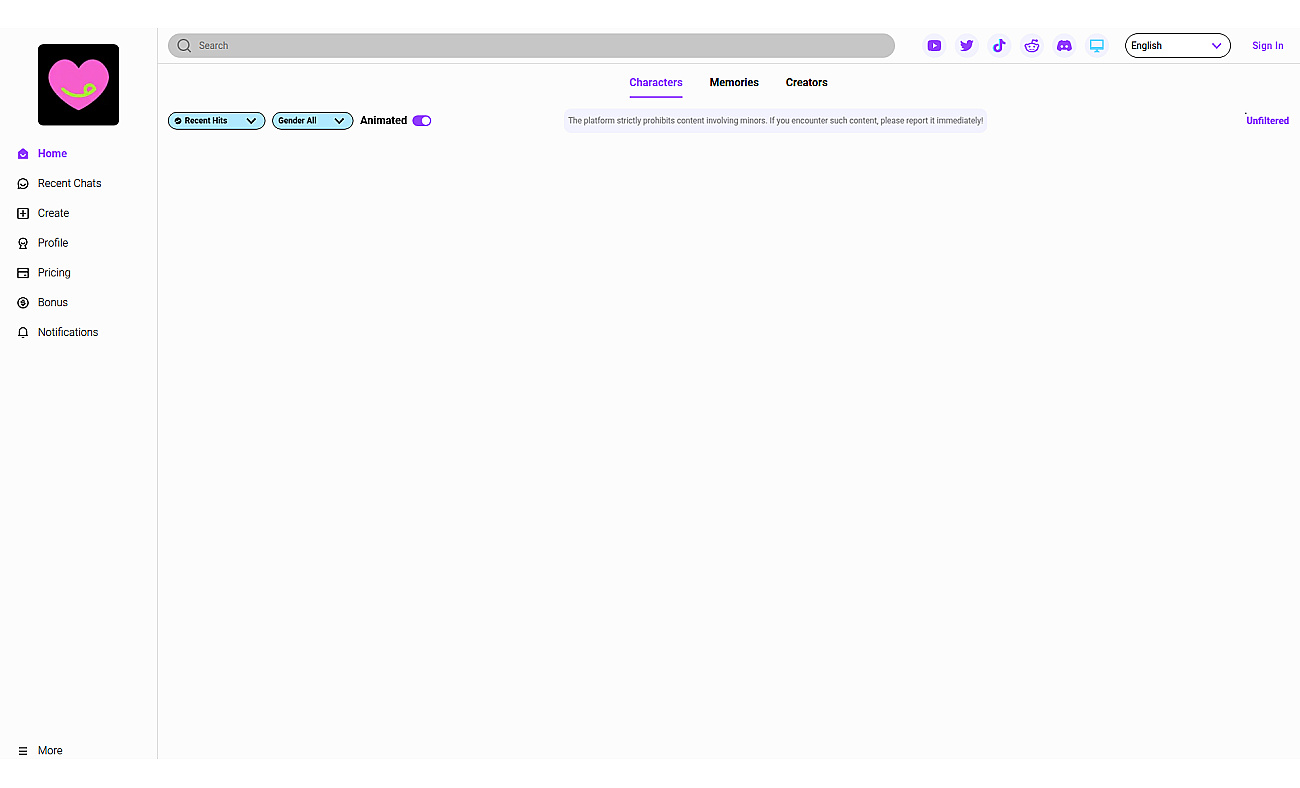Click the Unfiltered link
The image size is (1300, 788).
coord(1267,121)
